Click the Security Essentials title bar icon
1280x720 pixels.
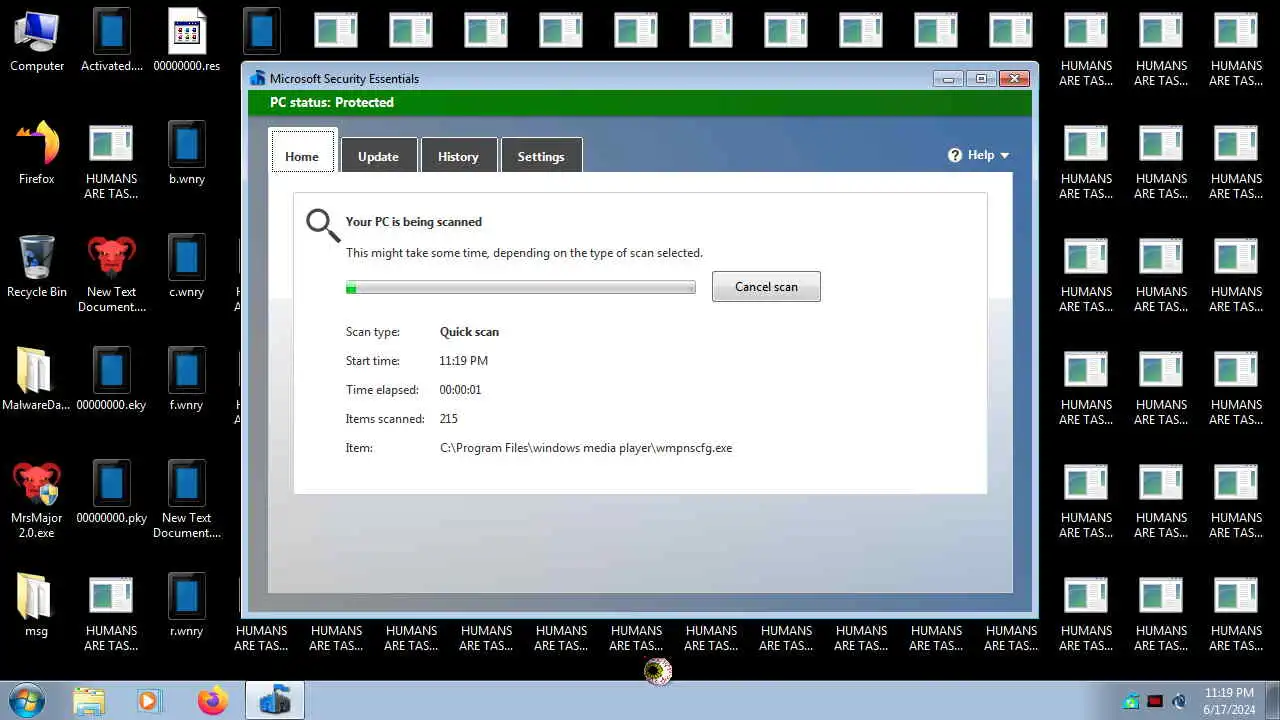[258, 78]
